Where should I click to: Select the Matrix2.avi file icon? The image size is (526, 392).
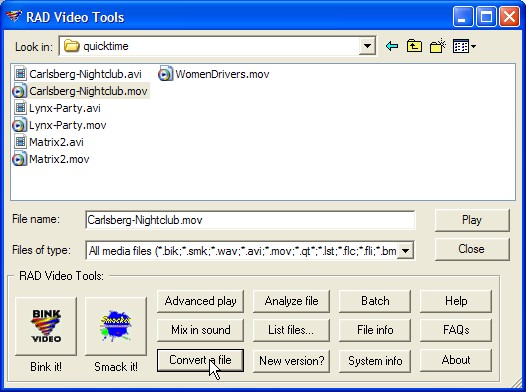click(20, 142)
